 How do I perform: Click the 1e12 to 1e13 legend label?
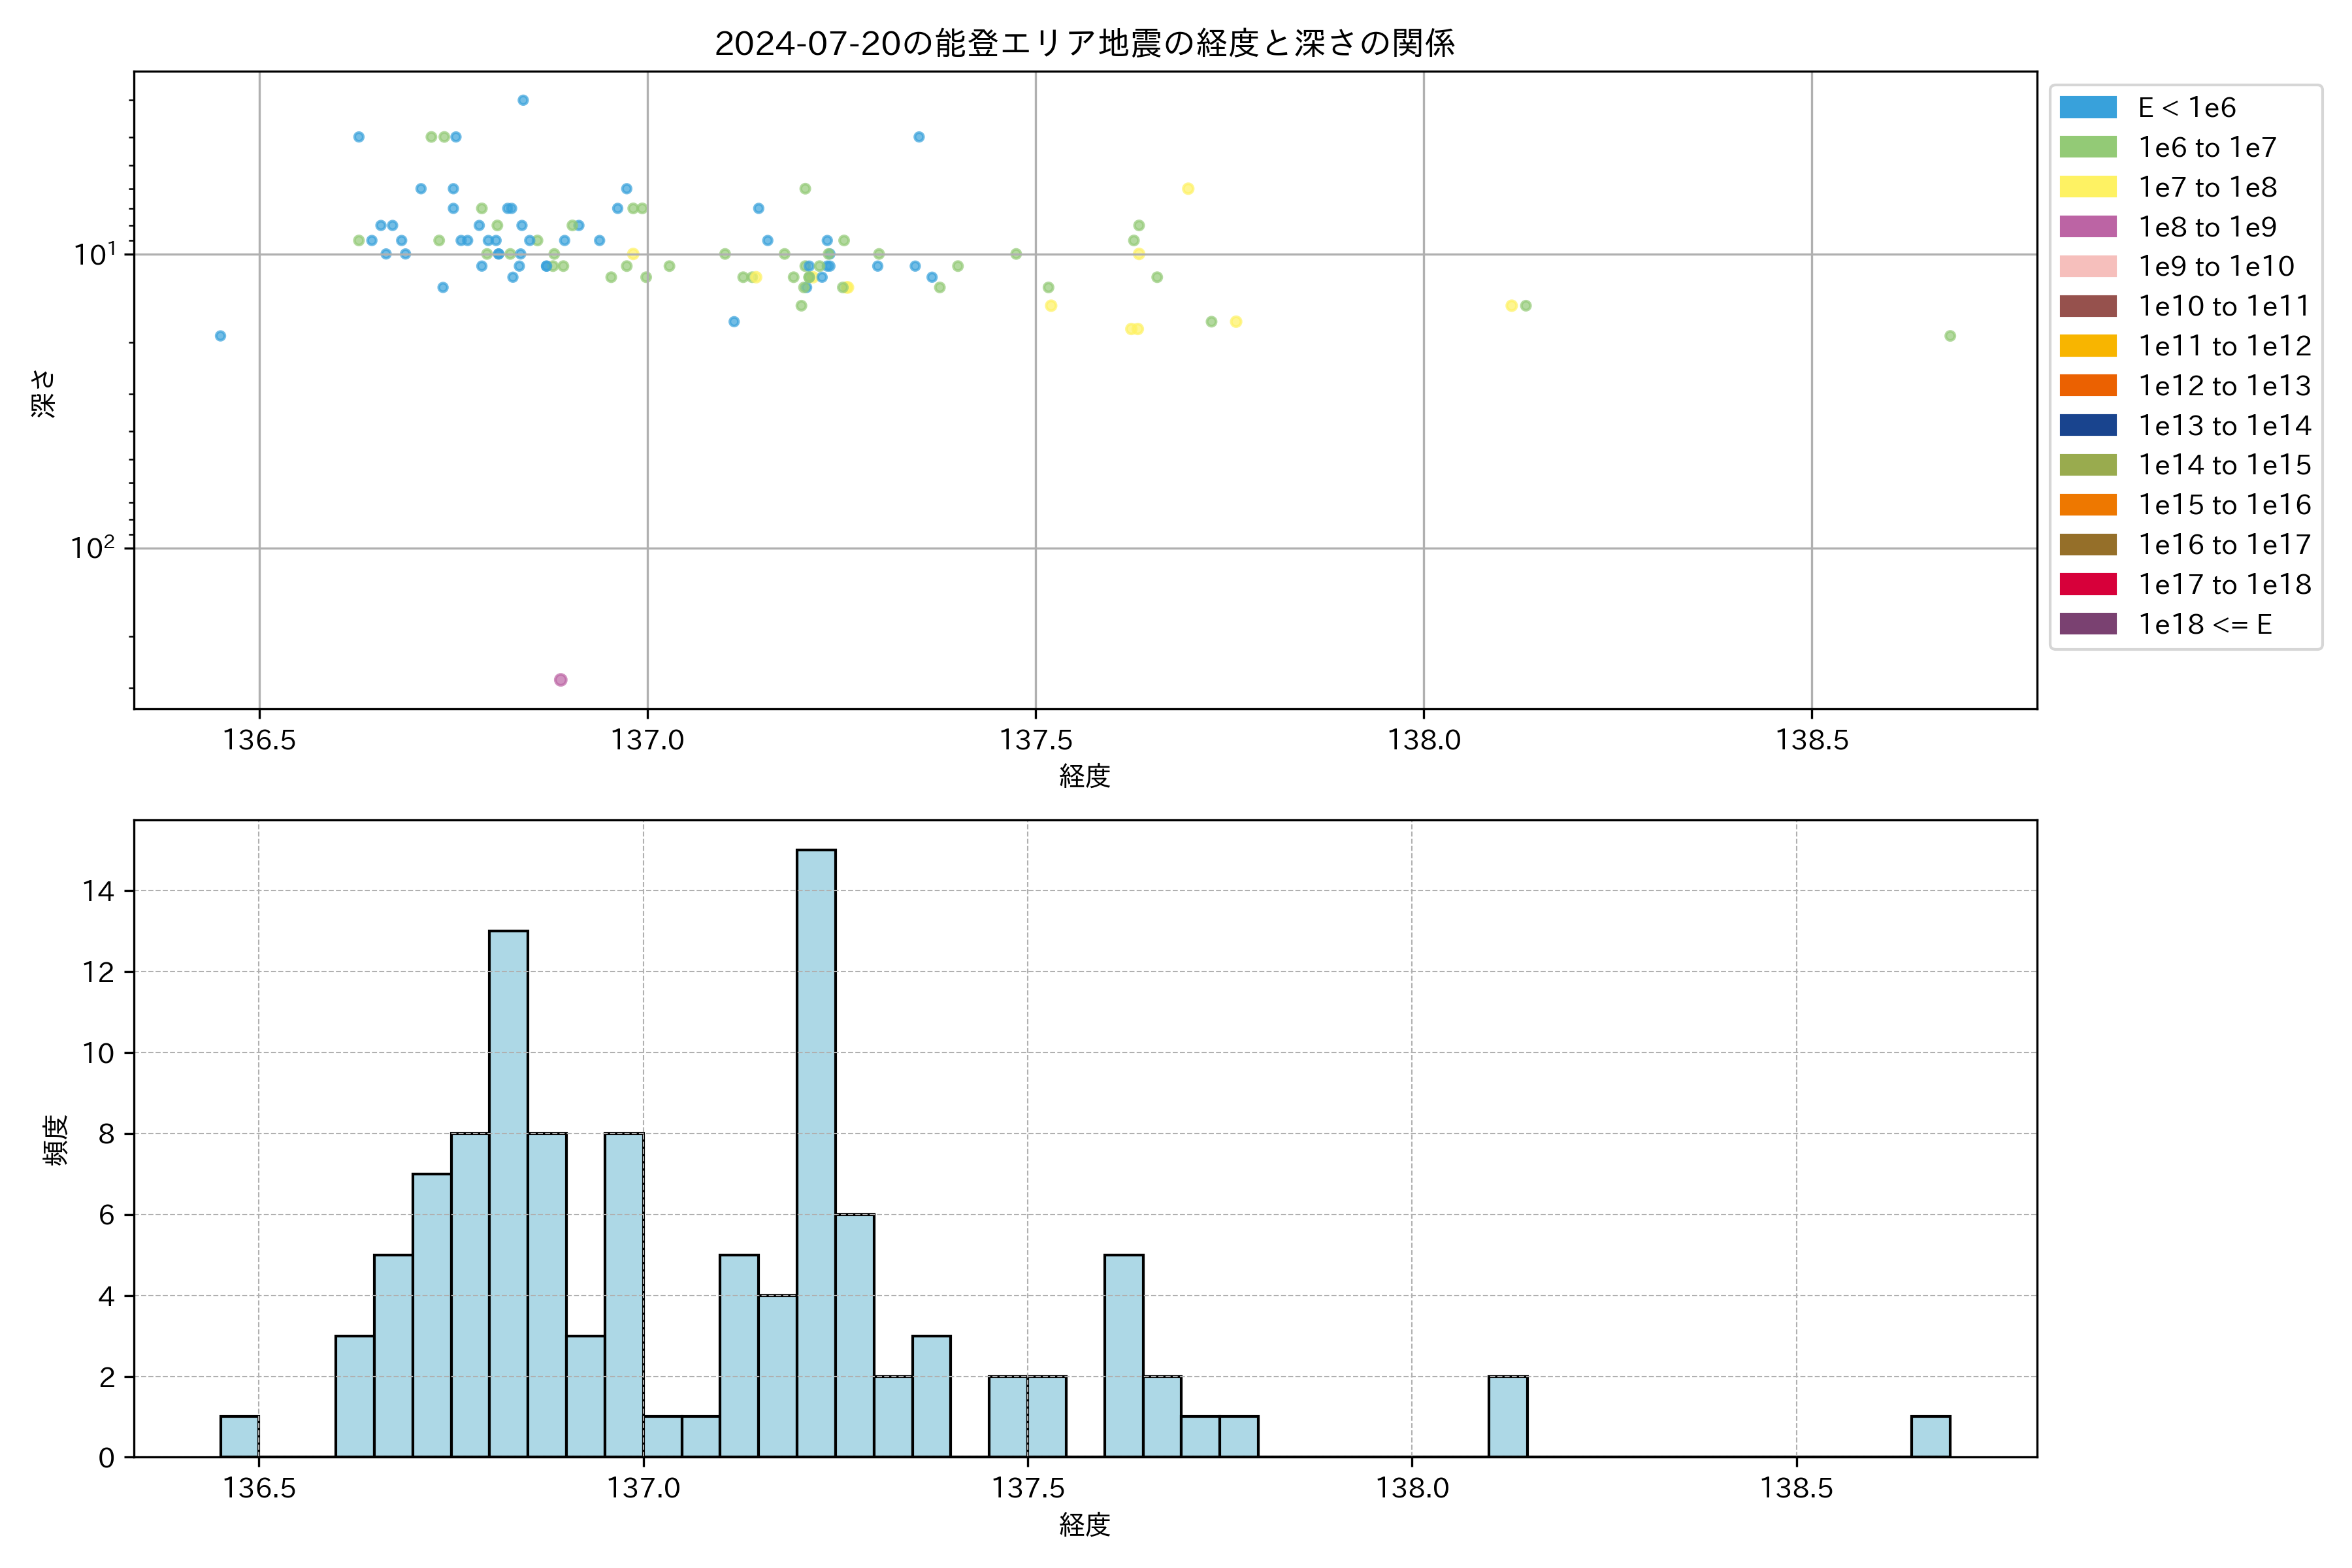(x=2224, y=386)
